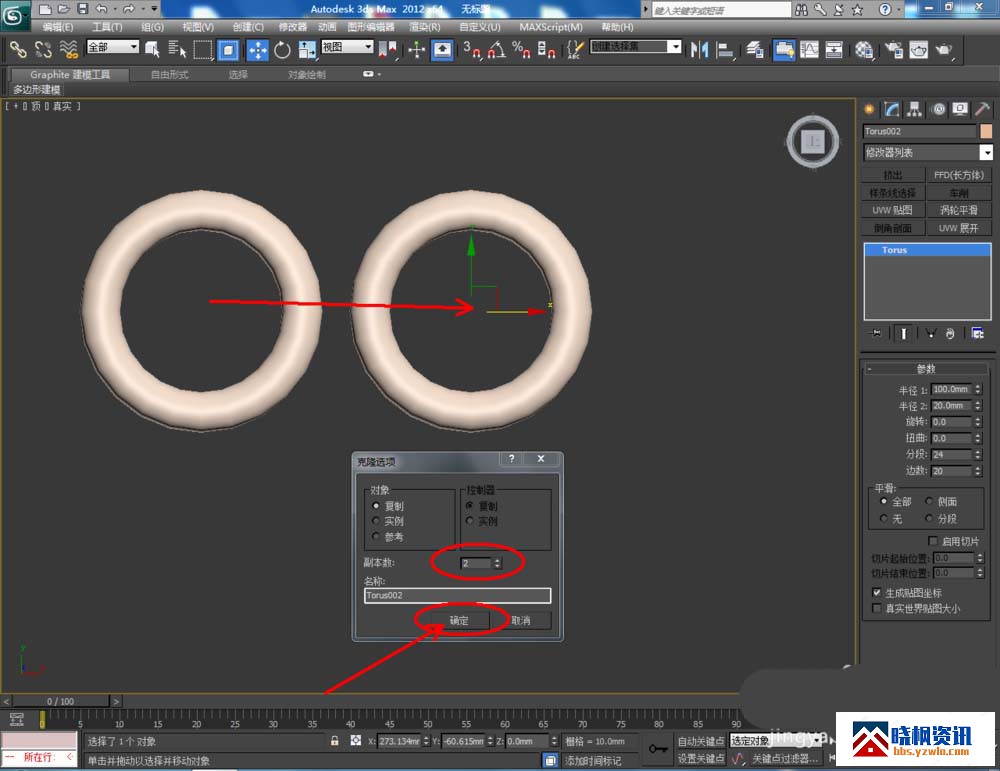
Task: Toggle 生成贴图坐标 checkbox
Action: click(x=877, y=592)
